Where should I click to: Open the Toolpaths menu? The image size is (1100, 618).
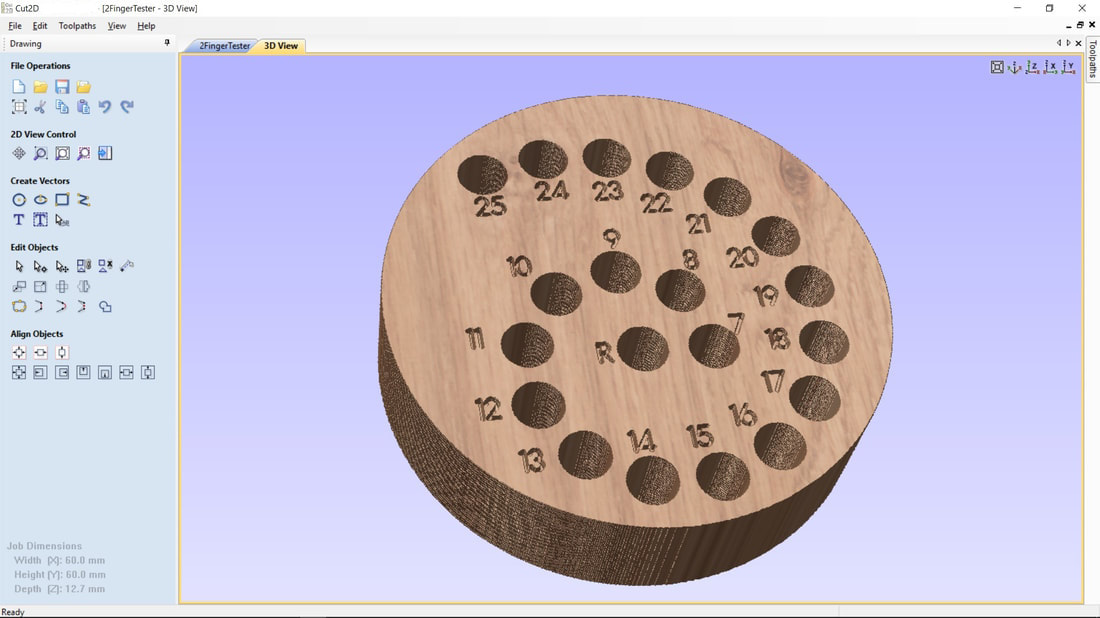click(x=77, y=26)
